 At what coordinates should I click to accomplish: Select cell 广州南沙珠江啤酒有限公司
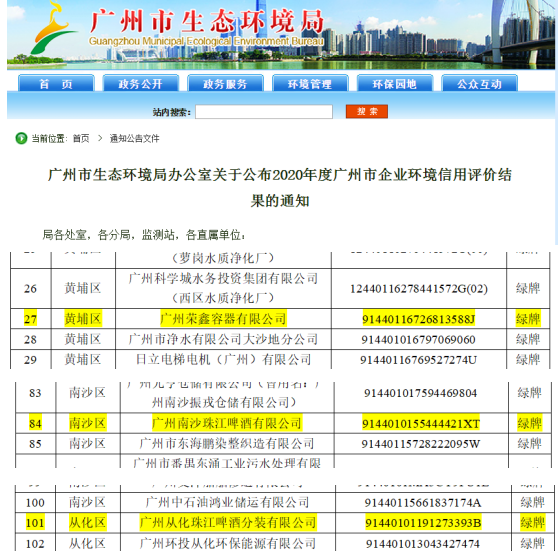coord(227,423)
